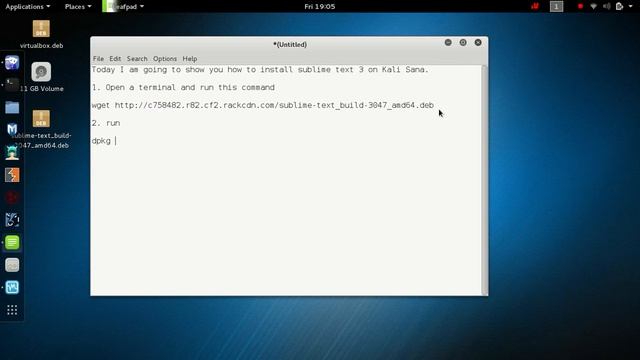Place cursor in the line 'Today I am going to show'
640x360 pixels.
(x=260, y=70)
